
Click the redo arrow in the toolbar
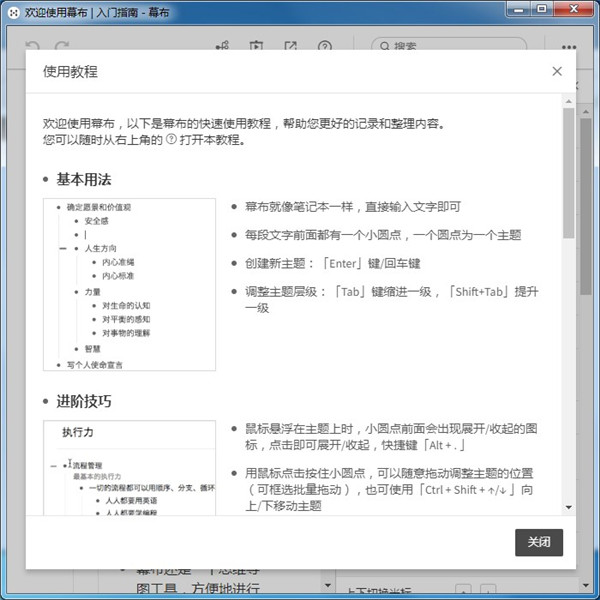[62, 46]
